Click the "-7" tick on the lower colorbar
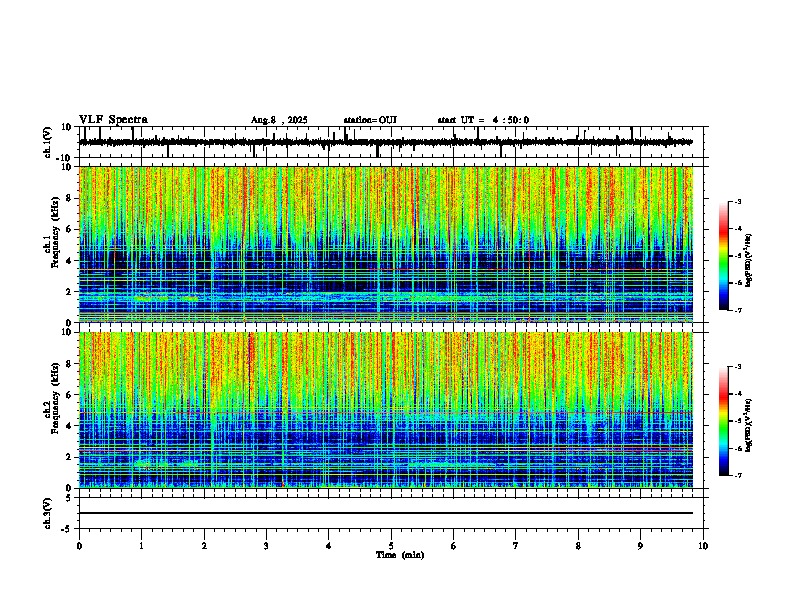The image size is (792, 612). click(x=738, y=475)
